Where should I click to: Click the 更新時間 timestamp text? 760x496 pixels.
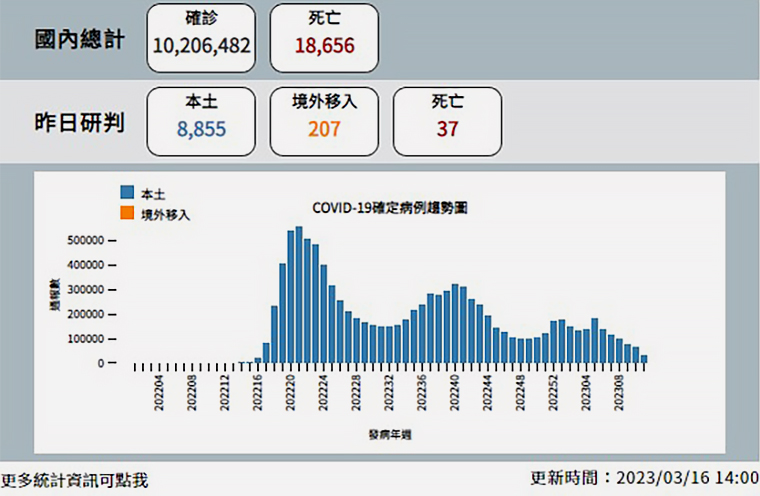click(644, 477)
